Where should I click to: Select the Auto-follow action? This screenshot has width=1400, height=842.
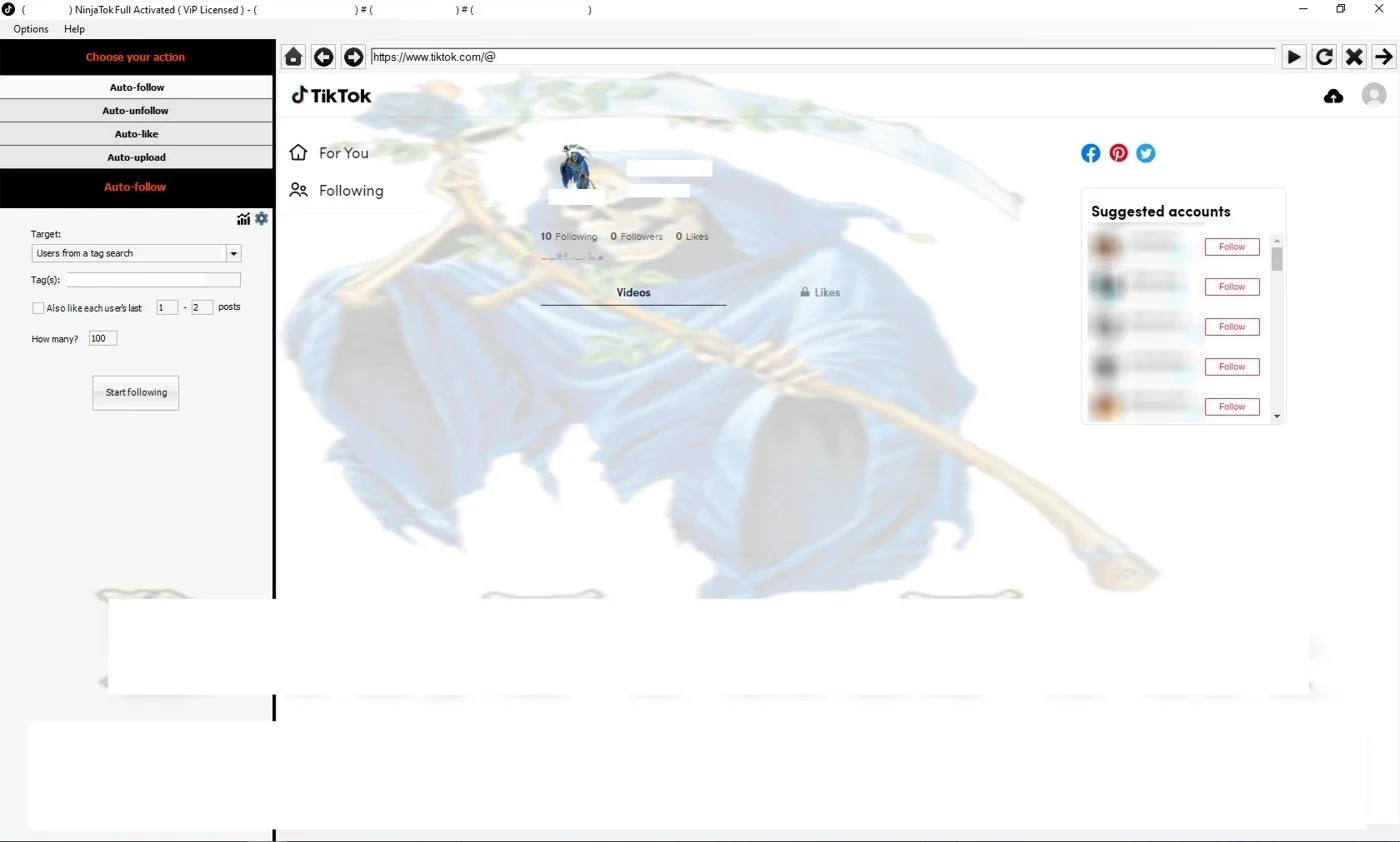click(137, 88)
